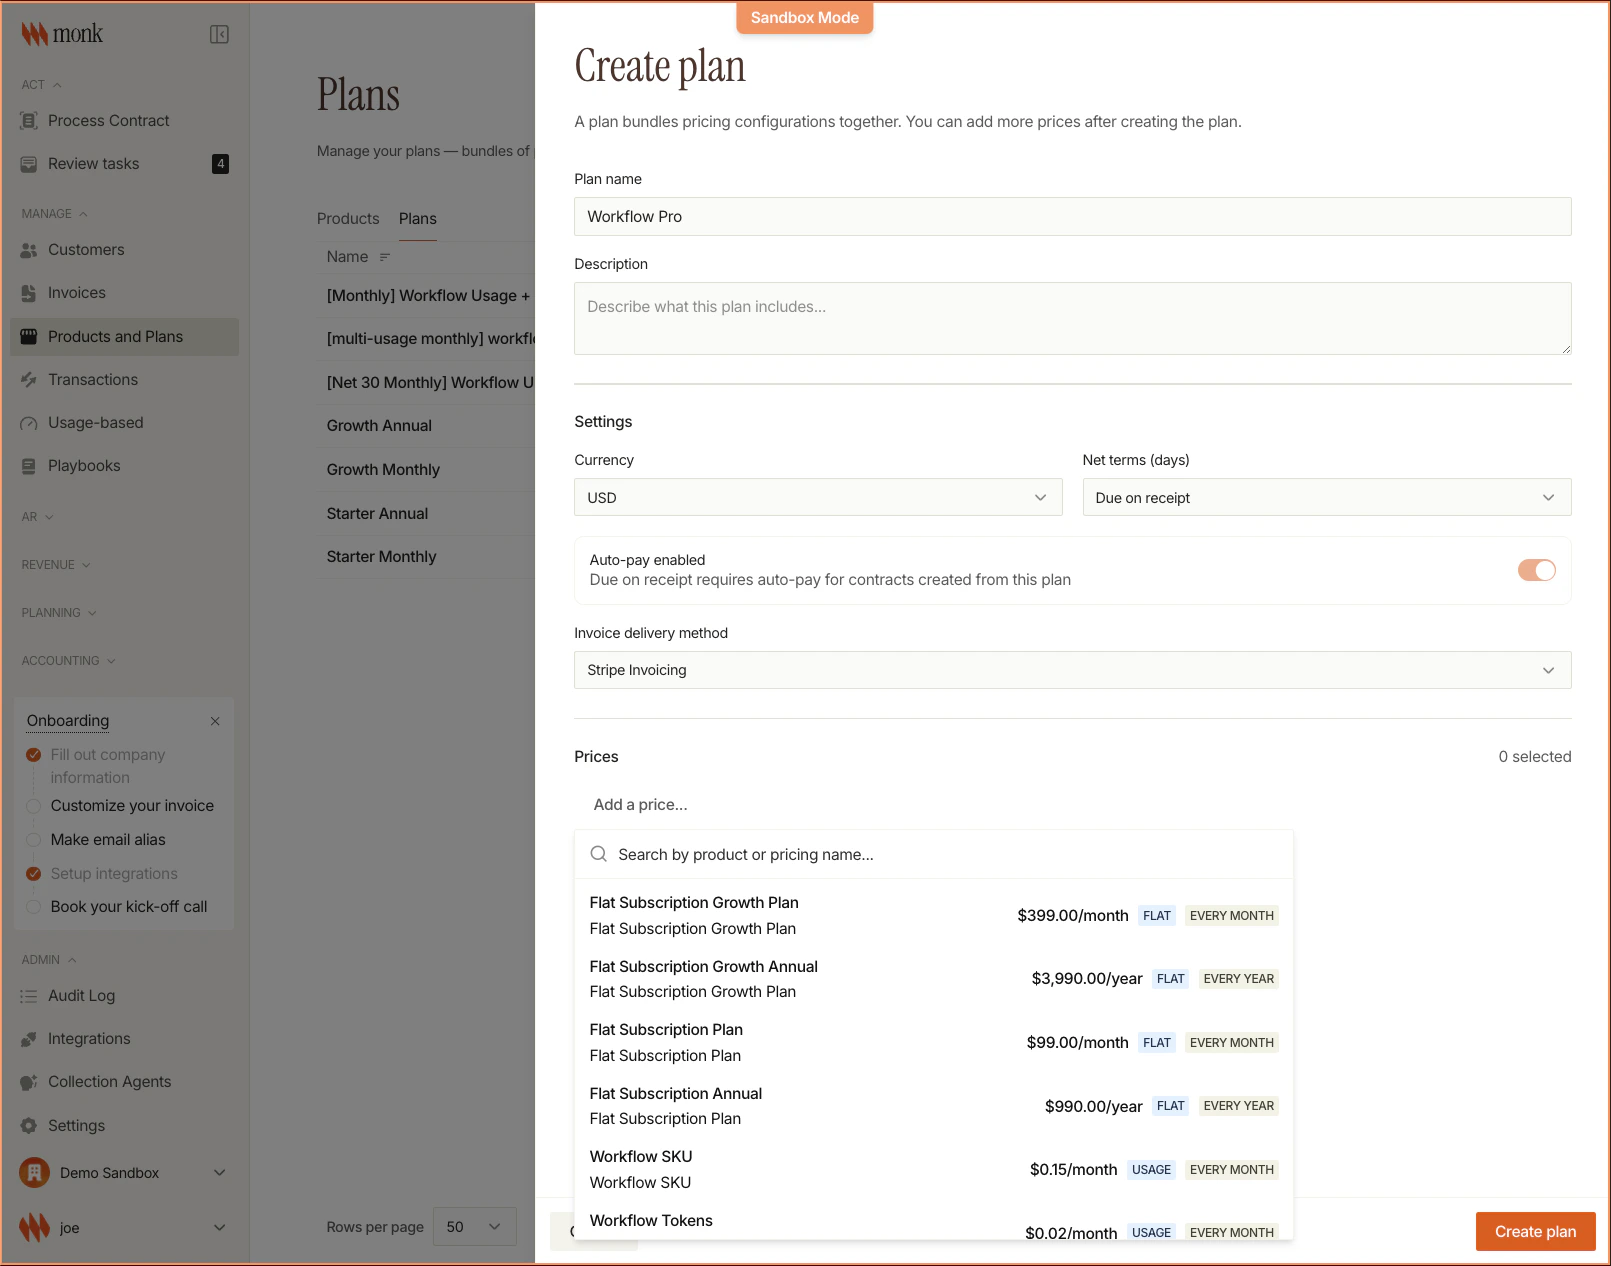Open the Net terms dropdown
The width and height of the screenshot is (1611, 1266).
point(1327,497)
